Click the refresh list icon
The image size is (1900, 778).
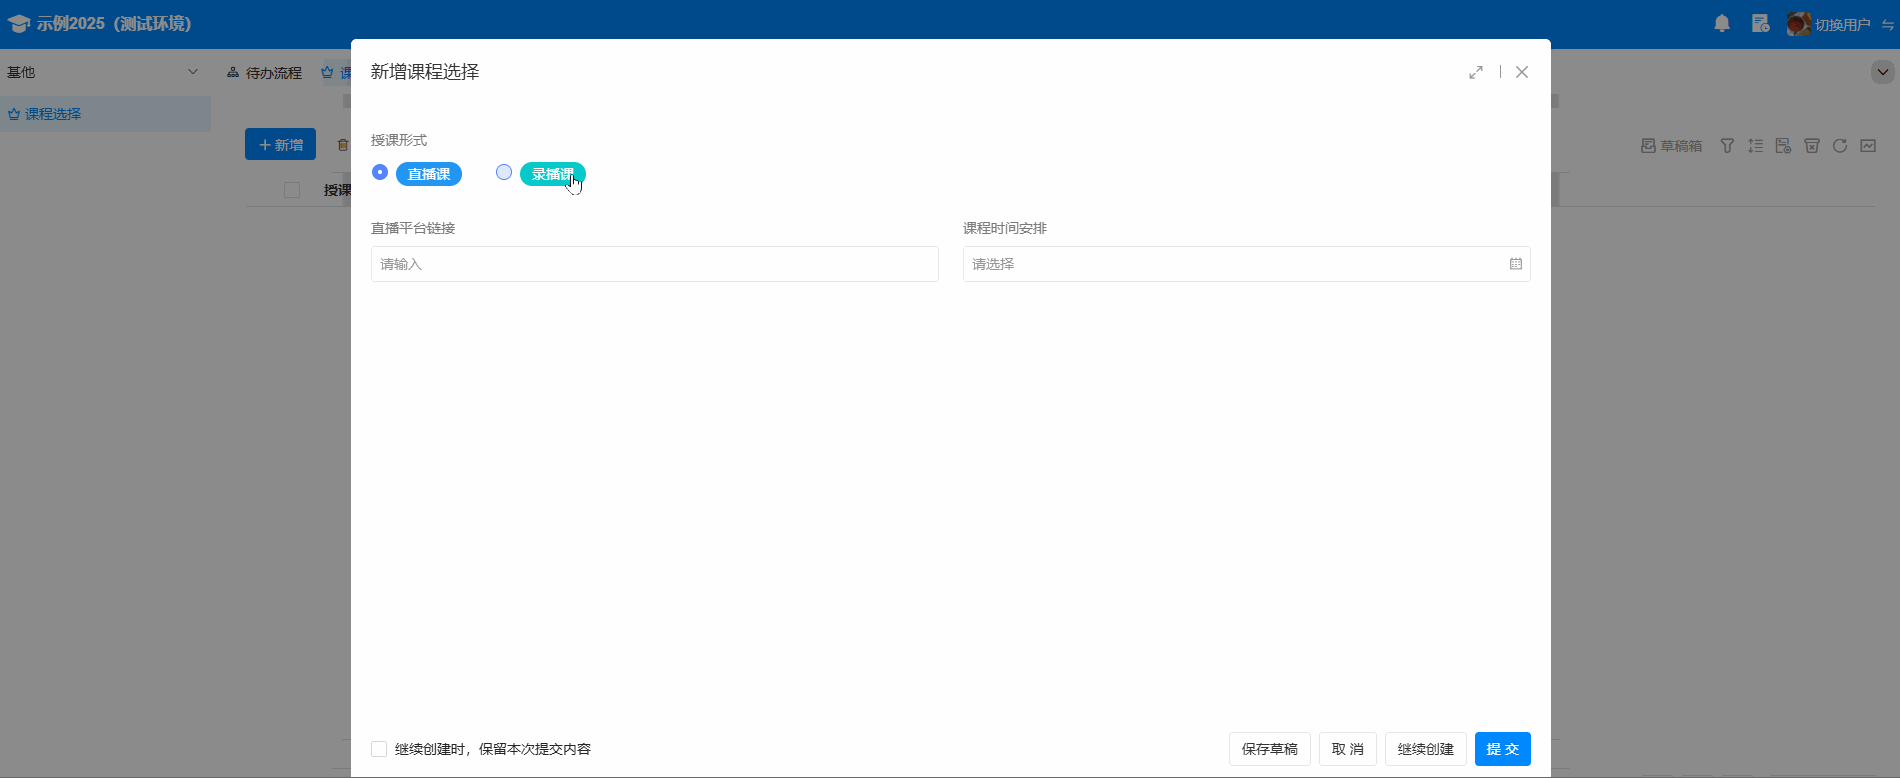pyautogui.click(x=1839, y=146)
